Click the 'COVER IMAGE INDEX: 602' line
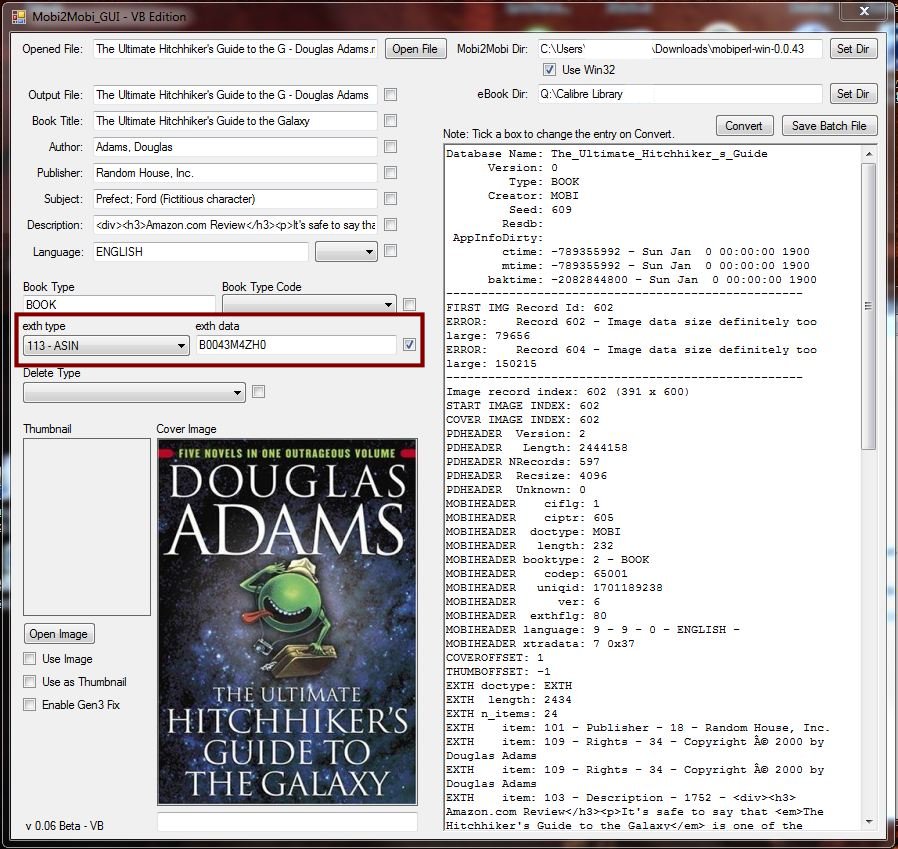Screen dimensions: 898x849 pos(523,419)
